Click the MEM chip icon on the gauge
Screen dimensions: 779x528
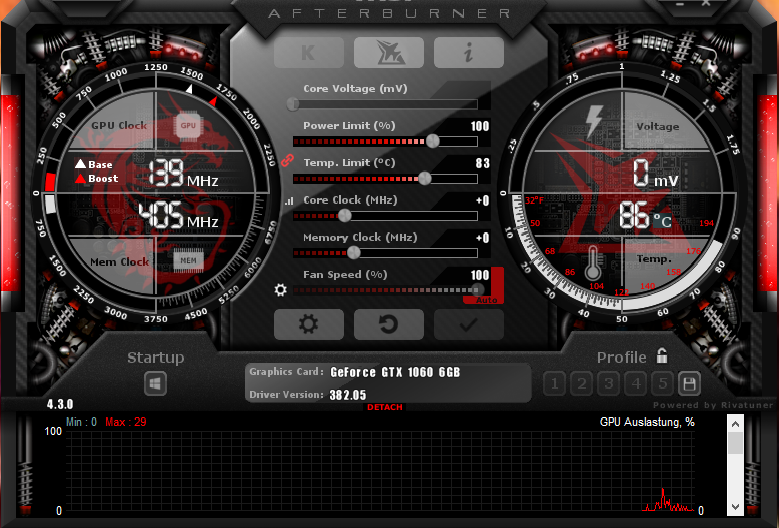tap(188, 260)
